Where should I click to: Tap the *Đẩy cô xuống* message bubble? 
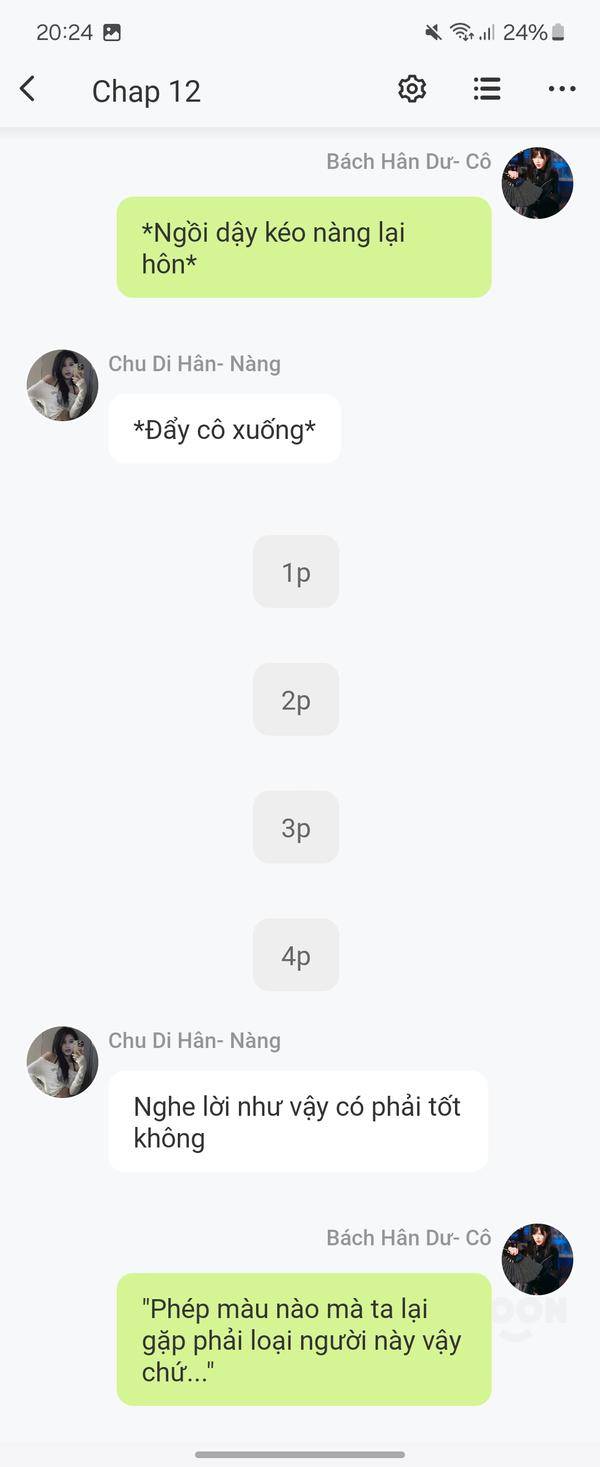point(225,429)
